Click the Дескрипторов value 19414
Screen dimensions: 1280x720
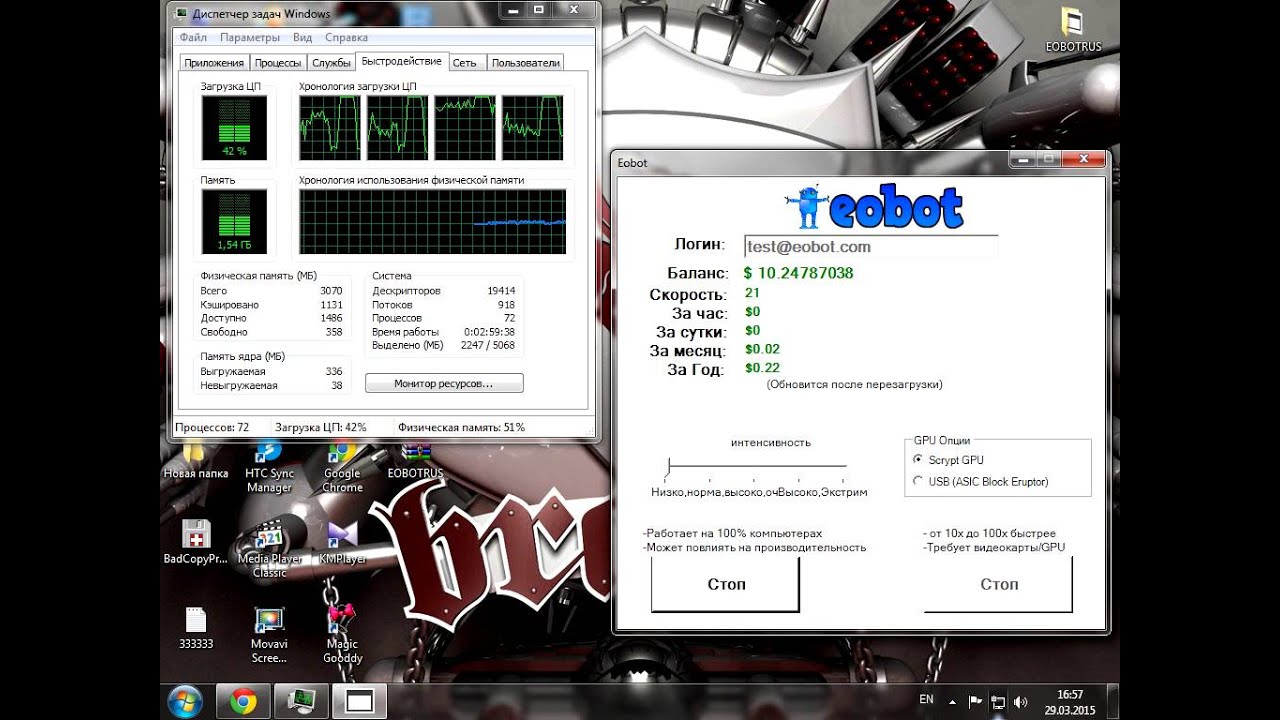coord(501,291)
